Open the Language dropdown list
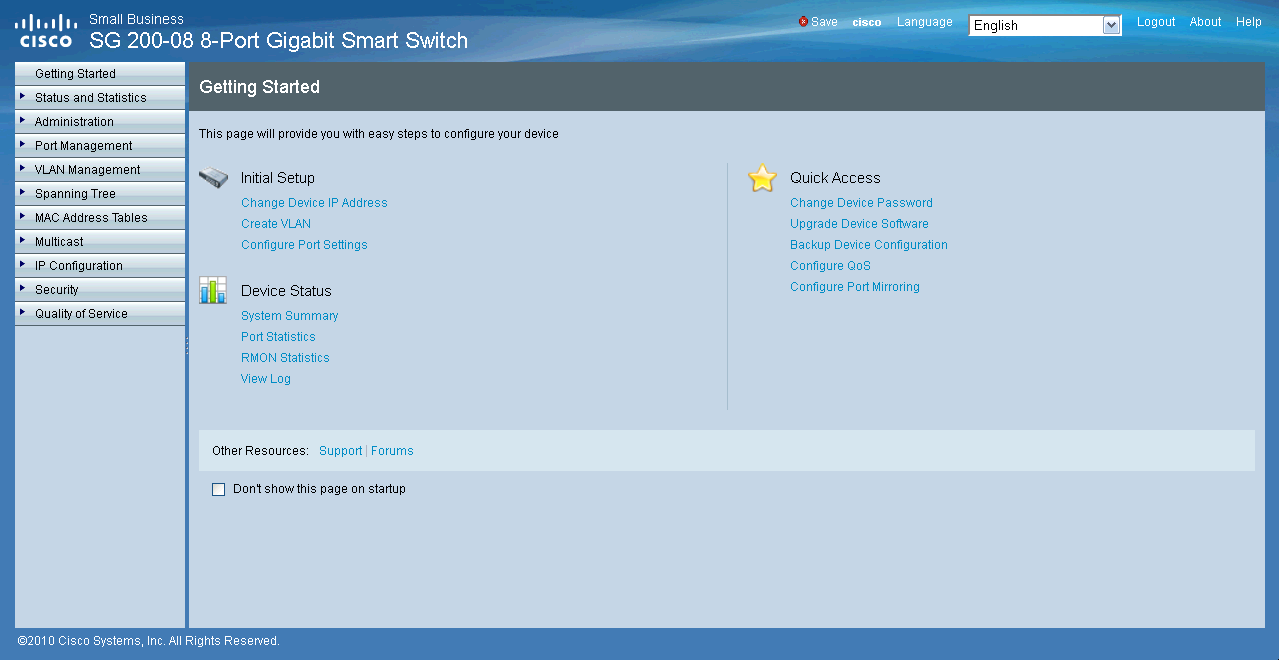 pyautogui.click(x=1111, y=25)
